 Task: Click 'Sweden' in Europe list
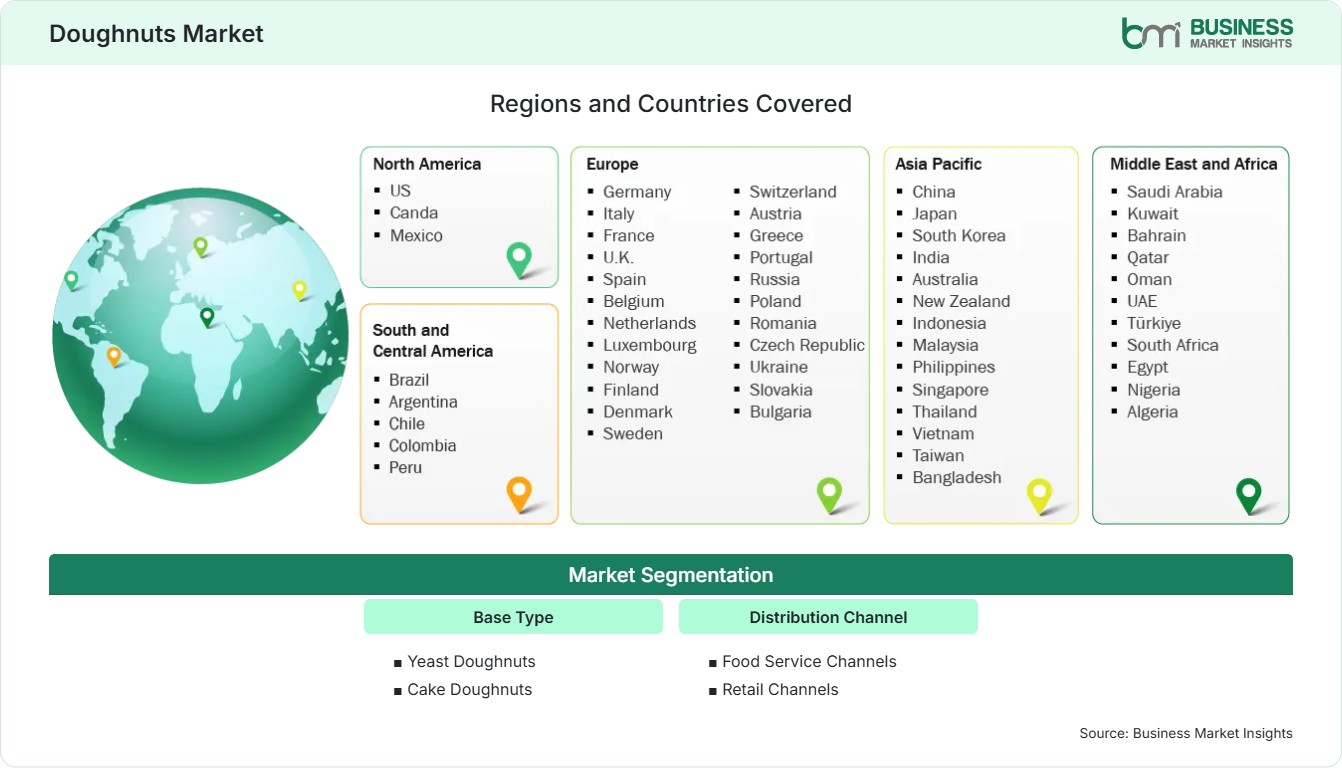pos(633,433)
